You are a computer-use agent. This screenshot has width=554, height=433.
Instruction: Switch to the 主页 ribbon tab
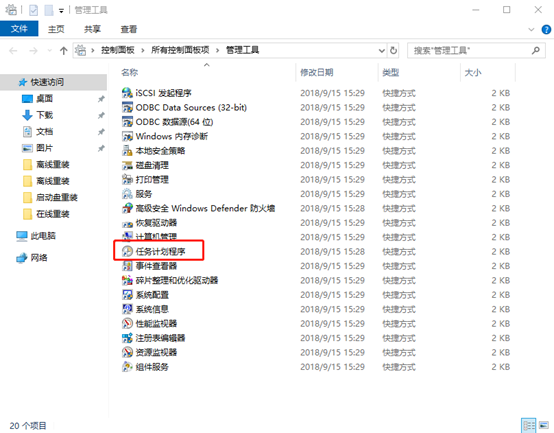(56, 29)
